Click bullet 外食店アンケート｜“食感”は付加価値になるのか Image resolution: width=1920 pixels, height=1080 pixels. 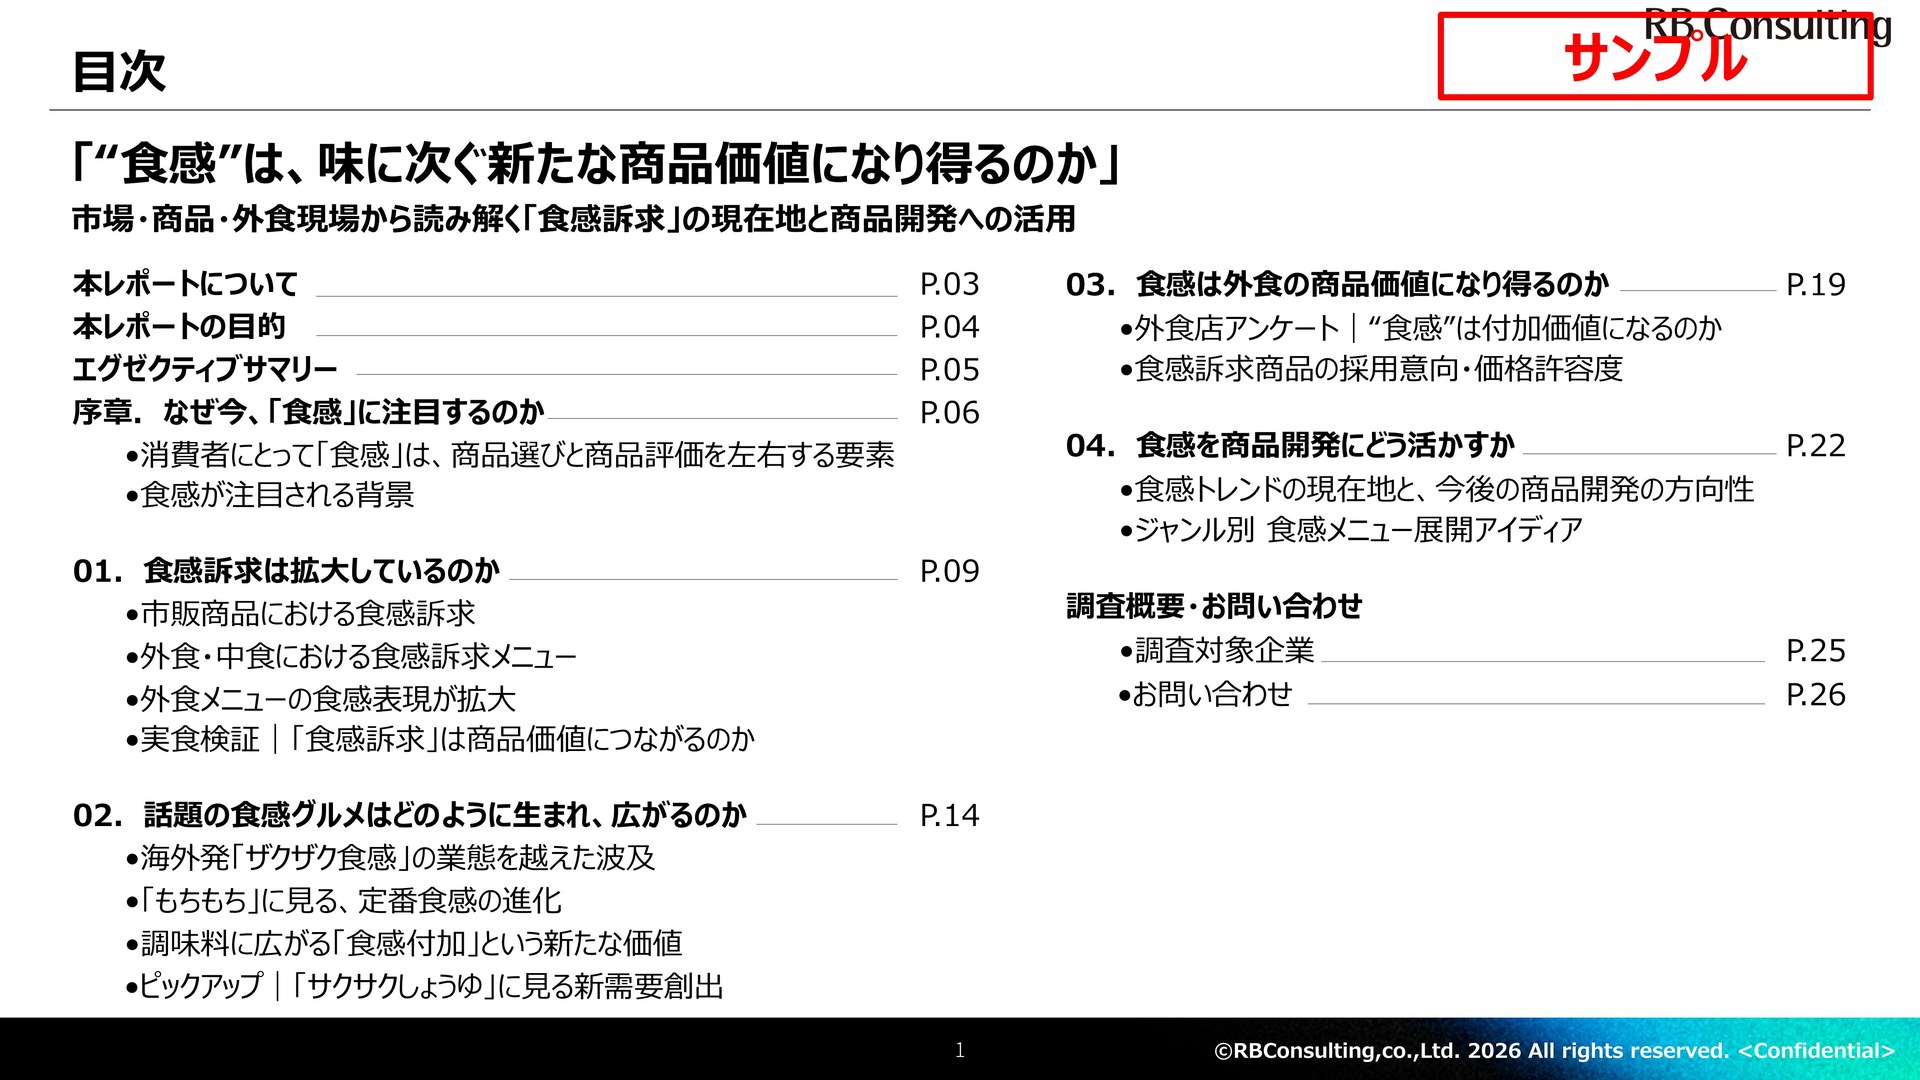[1420, 328]
